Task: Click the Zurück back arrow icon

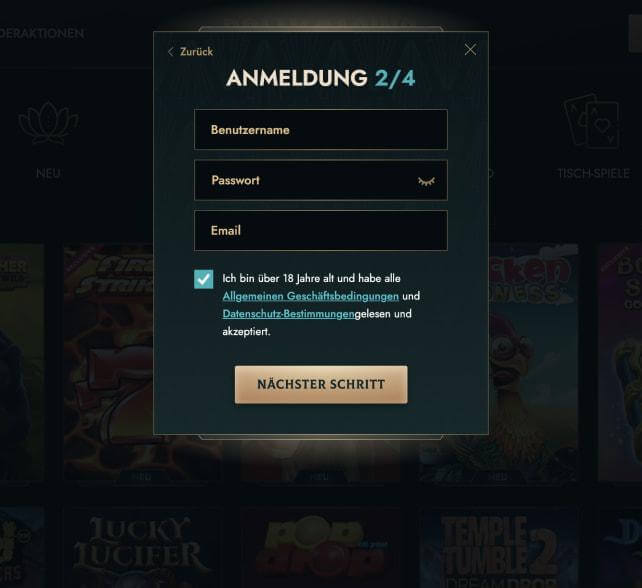Action: [171, 52]
